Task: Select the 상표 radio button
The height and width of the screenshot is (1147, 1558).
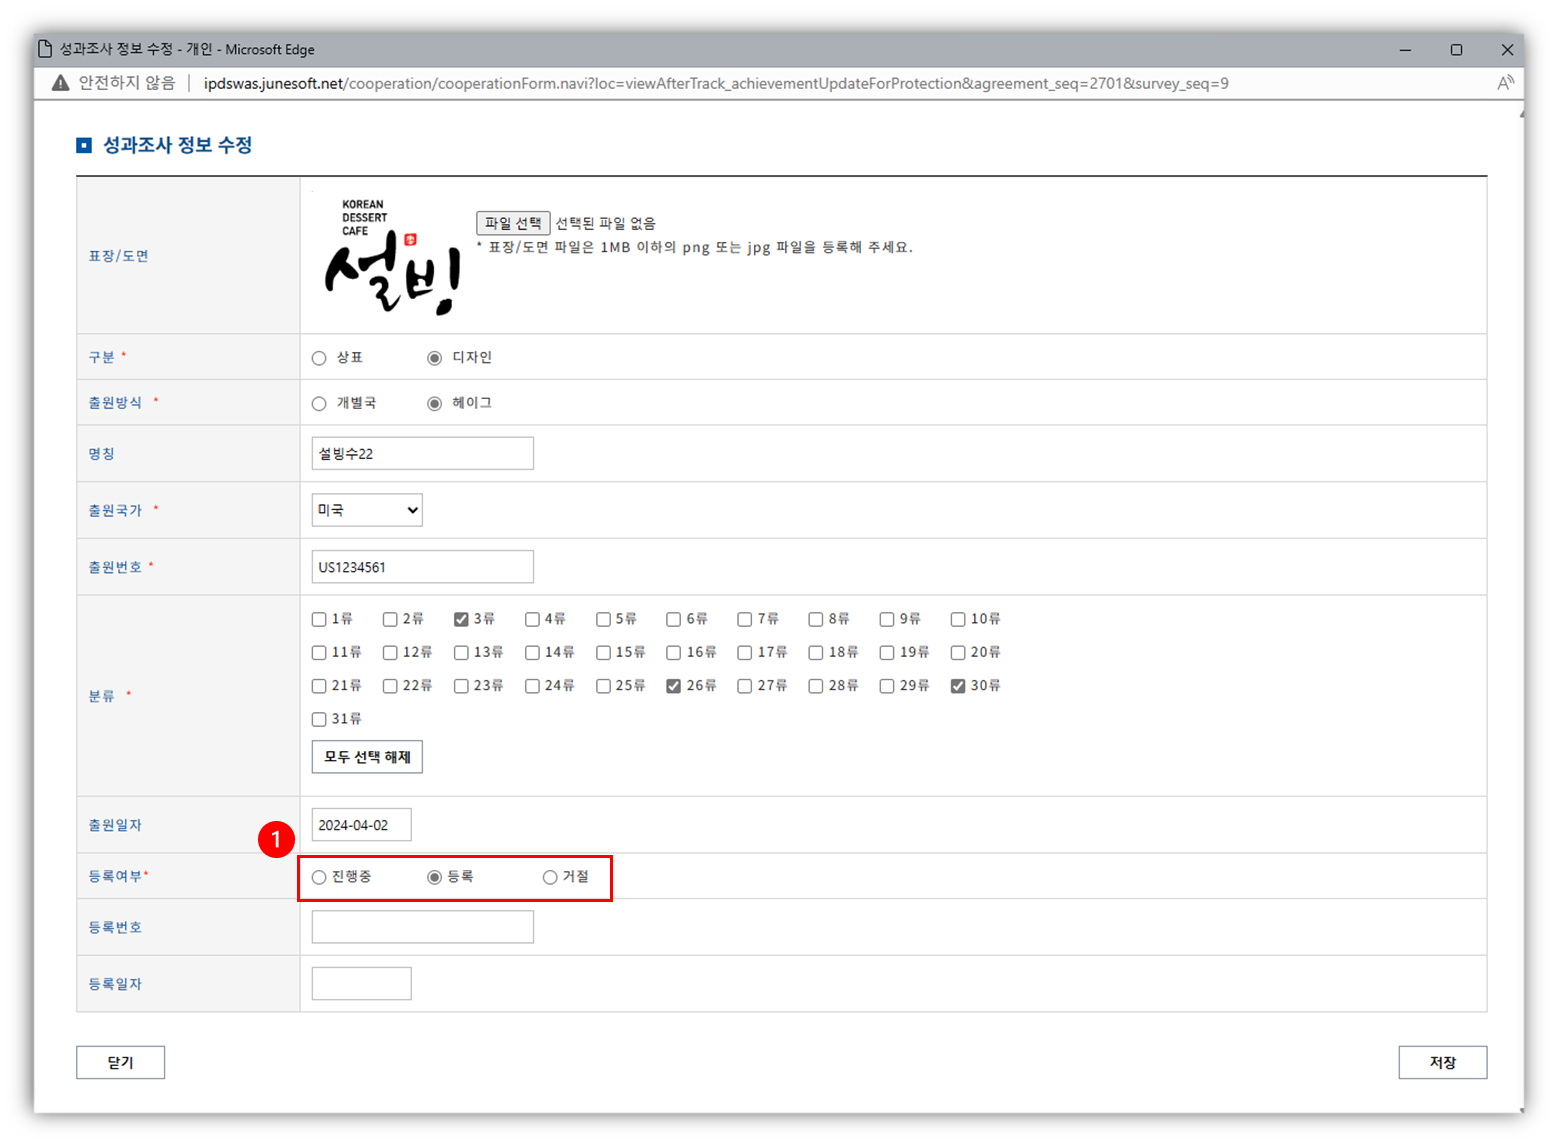Action: click(x=319, y=358)
